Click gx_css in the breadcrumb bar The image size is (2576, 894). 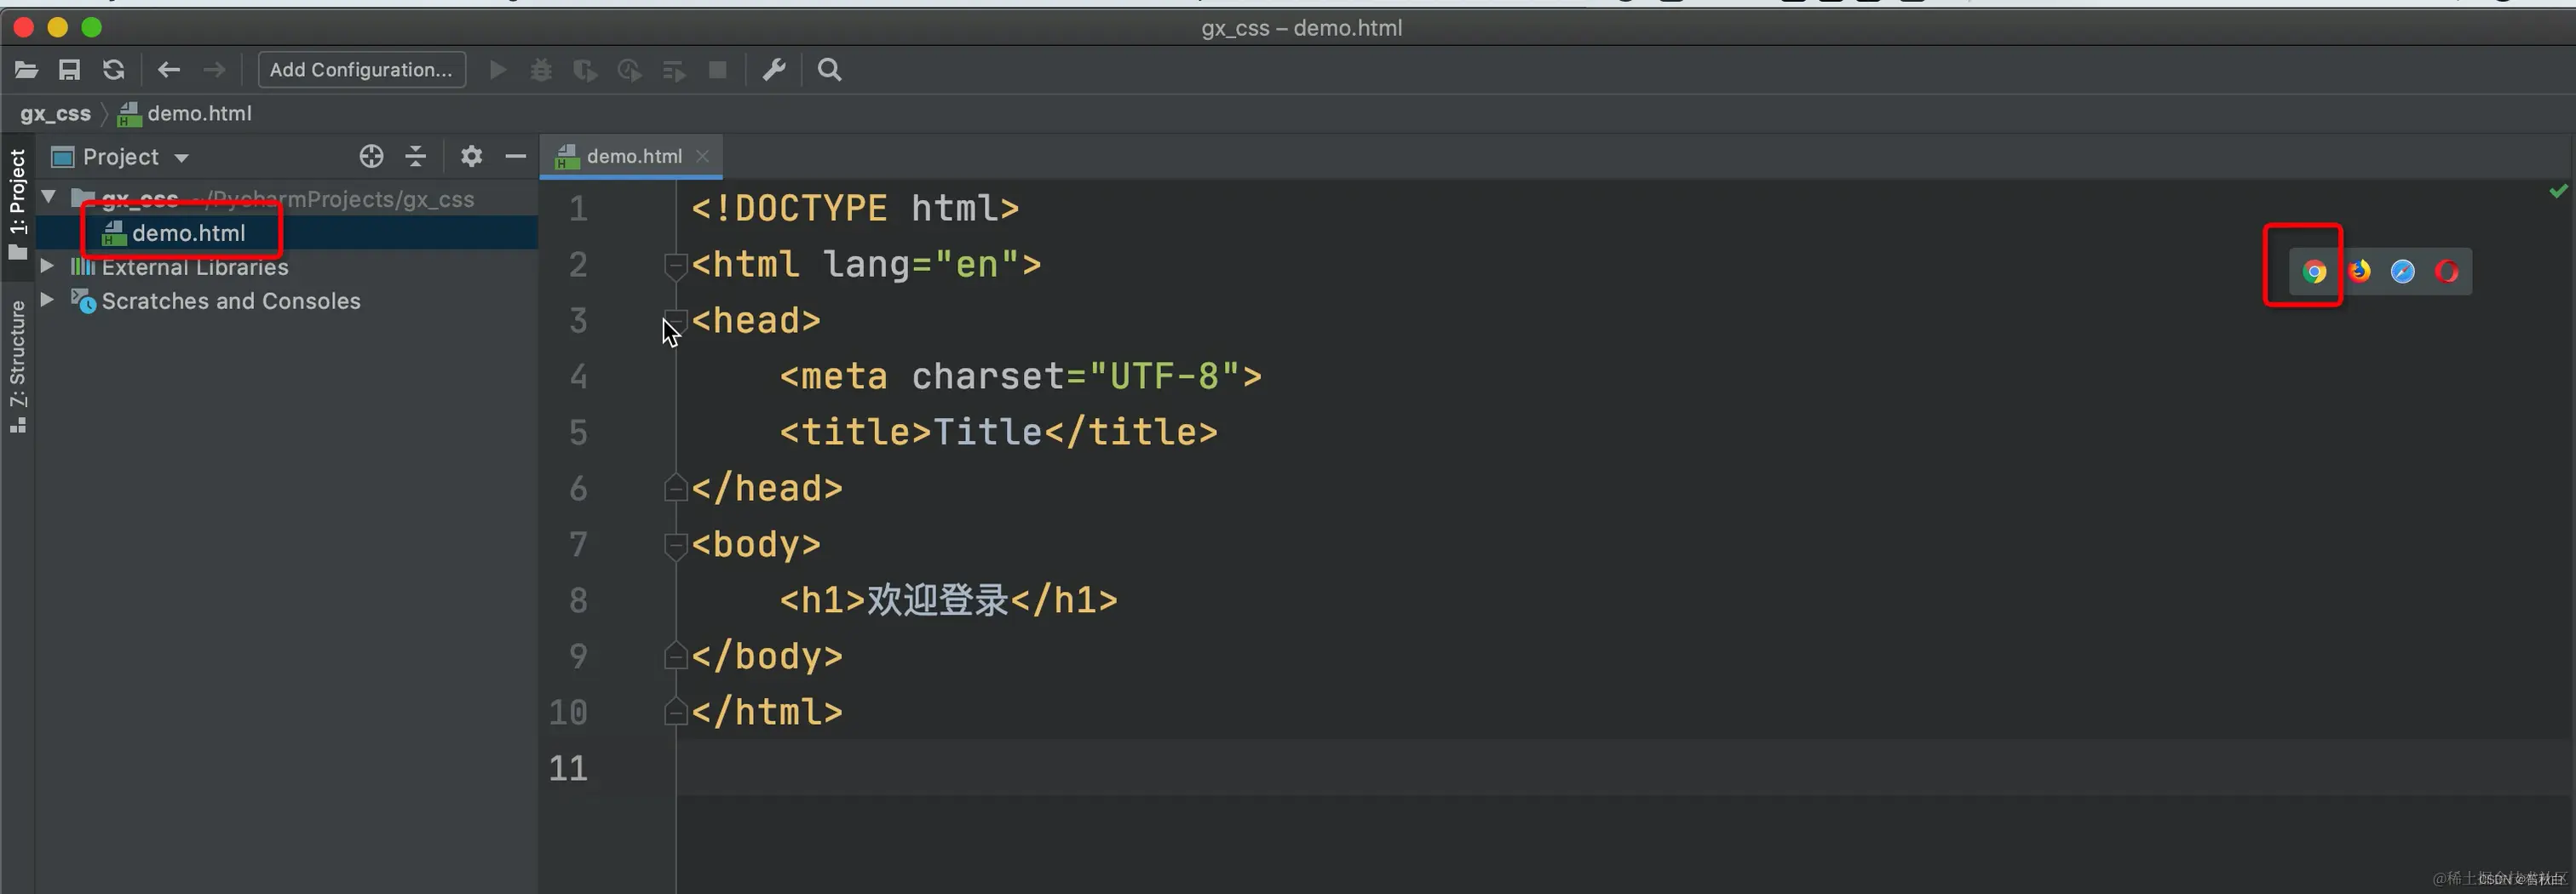pyautogui.click(x=56, y=114)
